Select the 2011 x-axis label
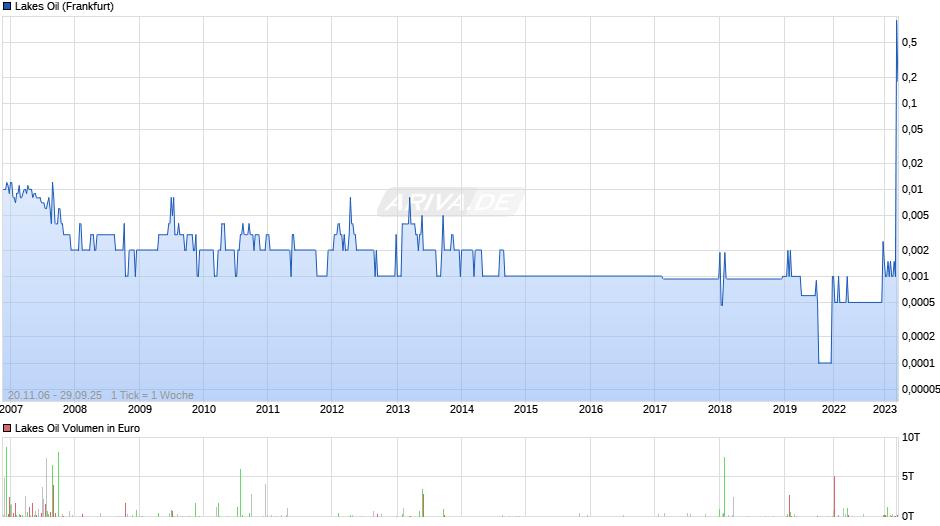940x526 pixels. click(x=268, y=409)
